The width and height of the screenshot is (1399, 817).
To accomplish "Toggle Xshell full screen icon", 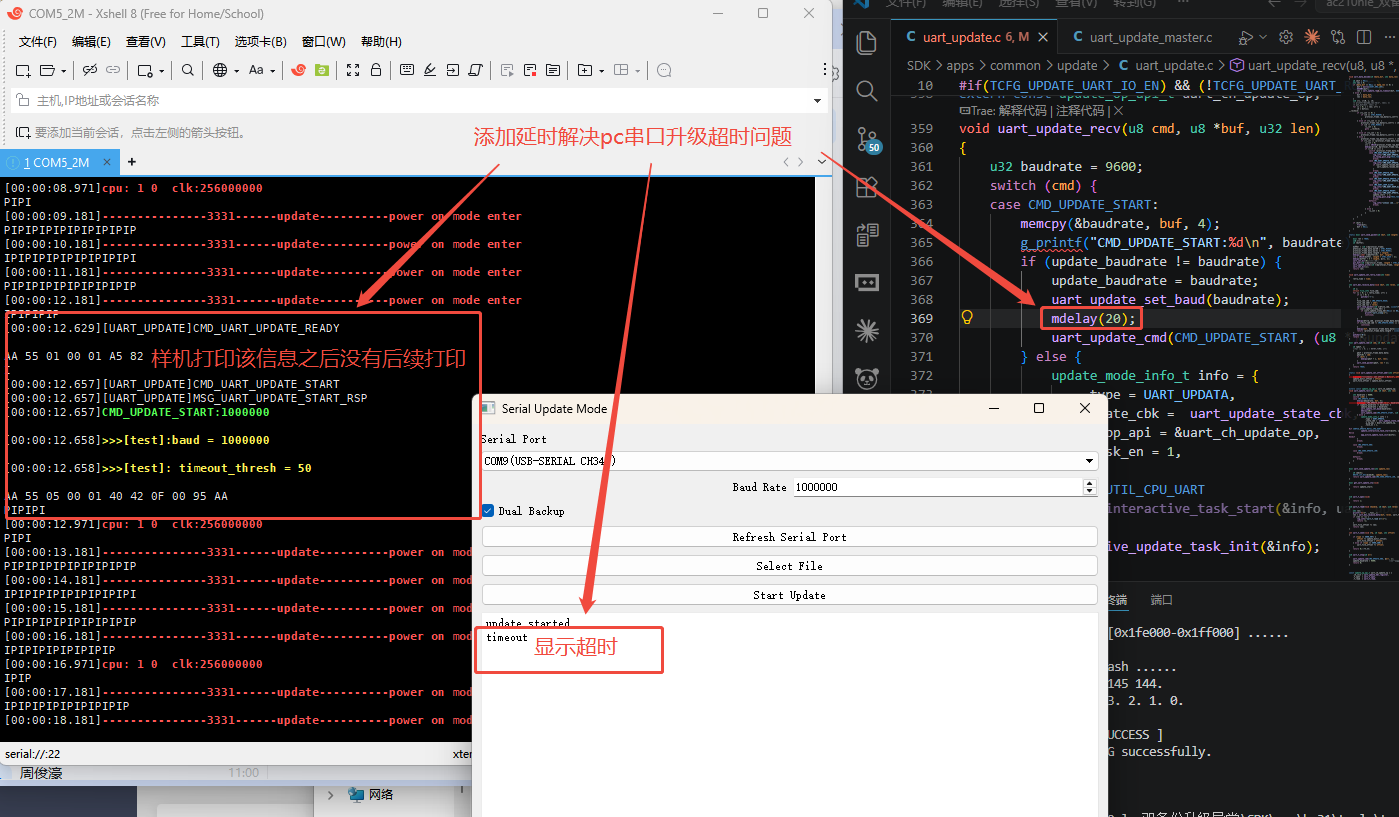I will (353, 70).
